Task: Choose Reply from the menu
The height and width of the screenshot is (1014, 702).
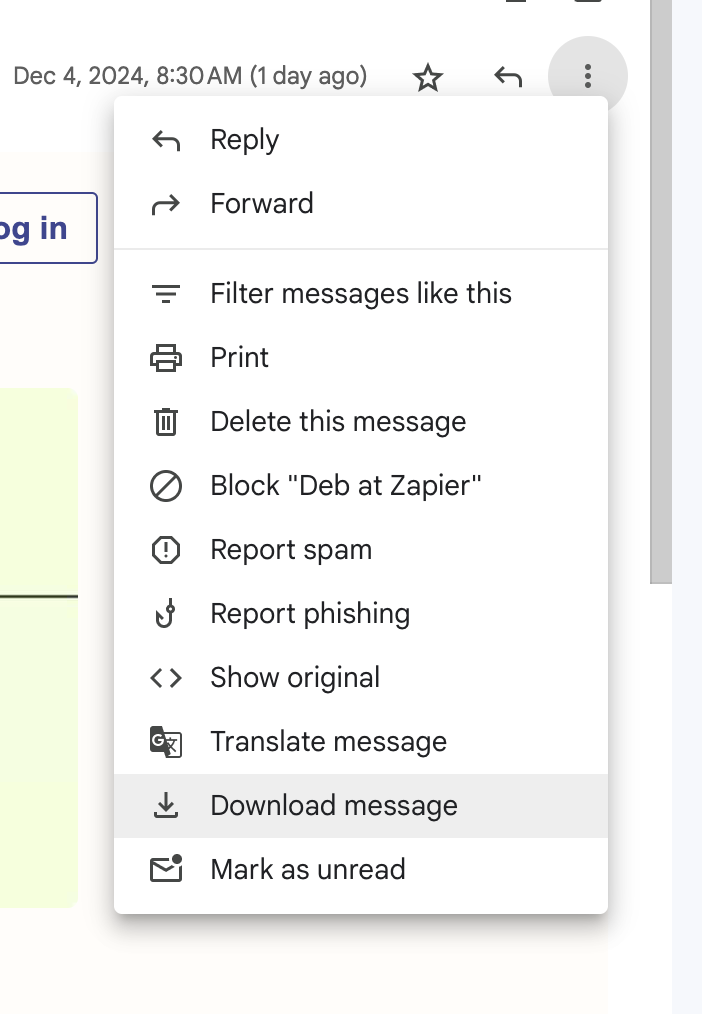Action: tap(361, 140)
